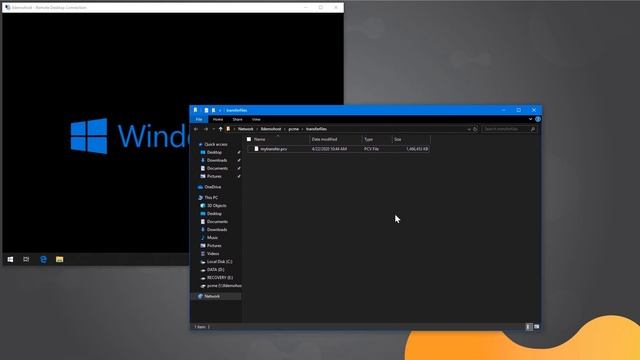Open the Start menu in the remote desktop

[10, 259]
